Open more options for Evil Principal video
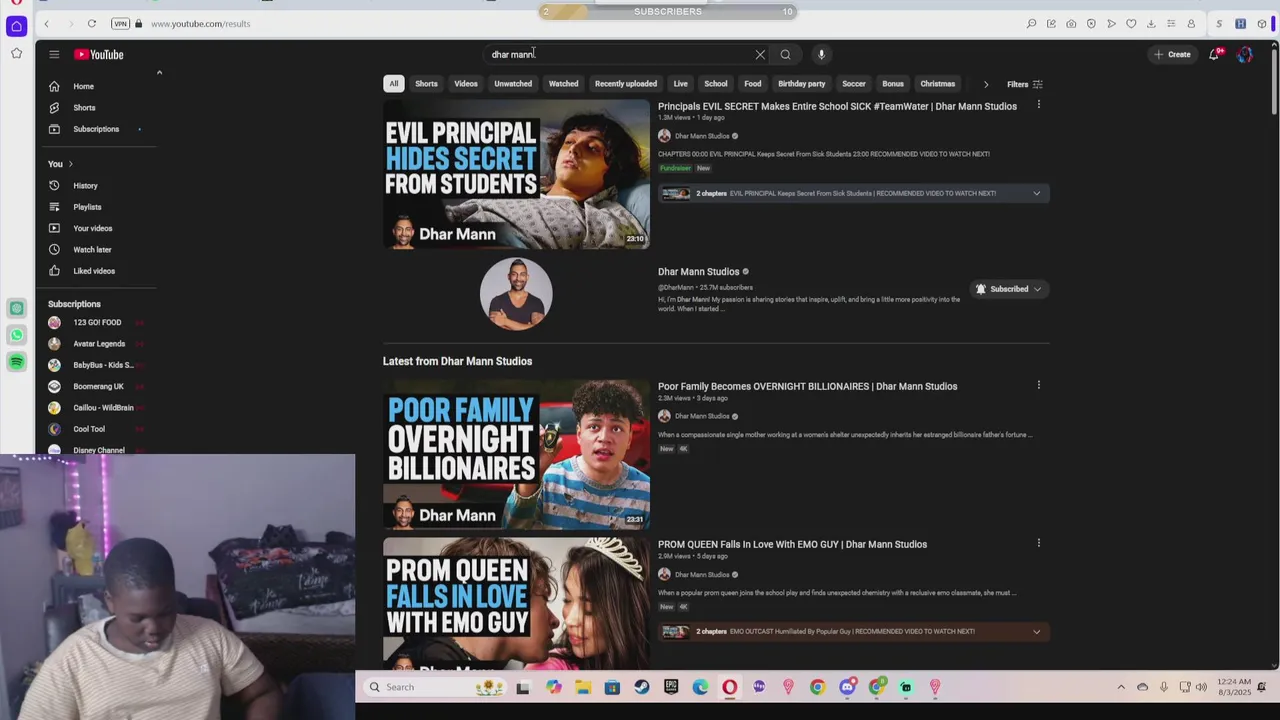Screen dimensions: 1280x720 click(x=1038, y=104)
